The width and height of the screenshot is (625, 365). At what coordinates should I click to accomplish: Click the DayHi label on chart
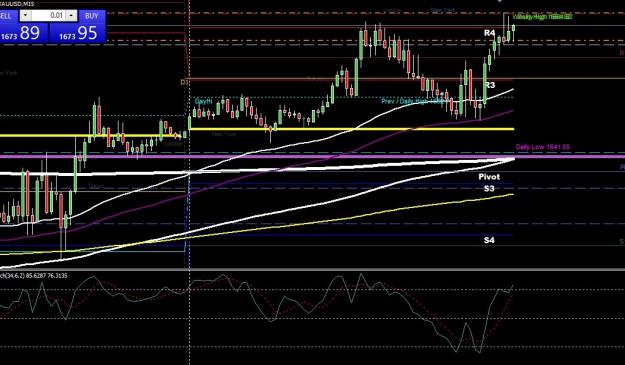click(203, 102)
